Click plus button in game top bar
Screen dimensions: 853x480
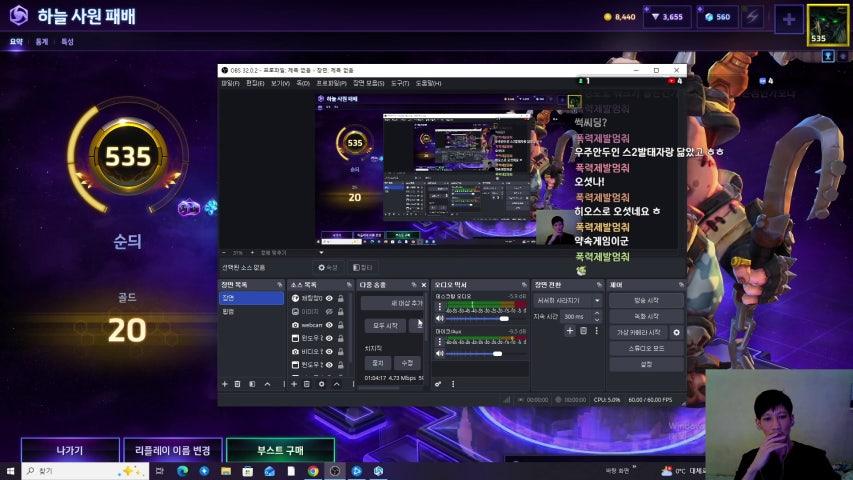coord(789,19)
